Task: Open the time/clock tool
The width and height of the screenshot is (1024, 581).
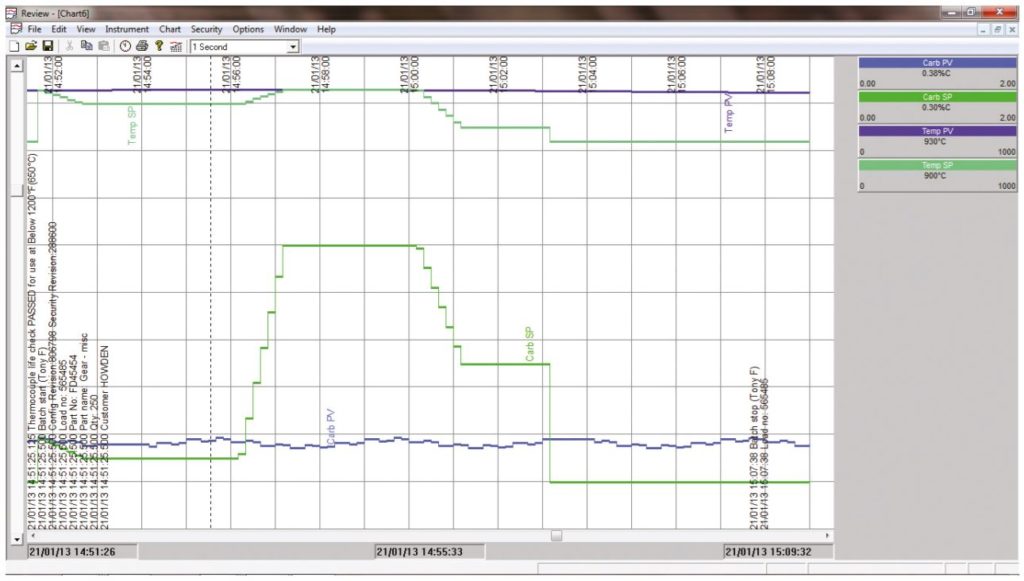Action: coord(123,44)
